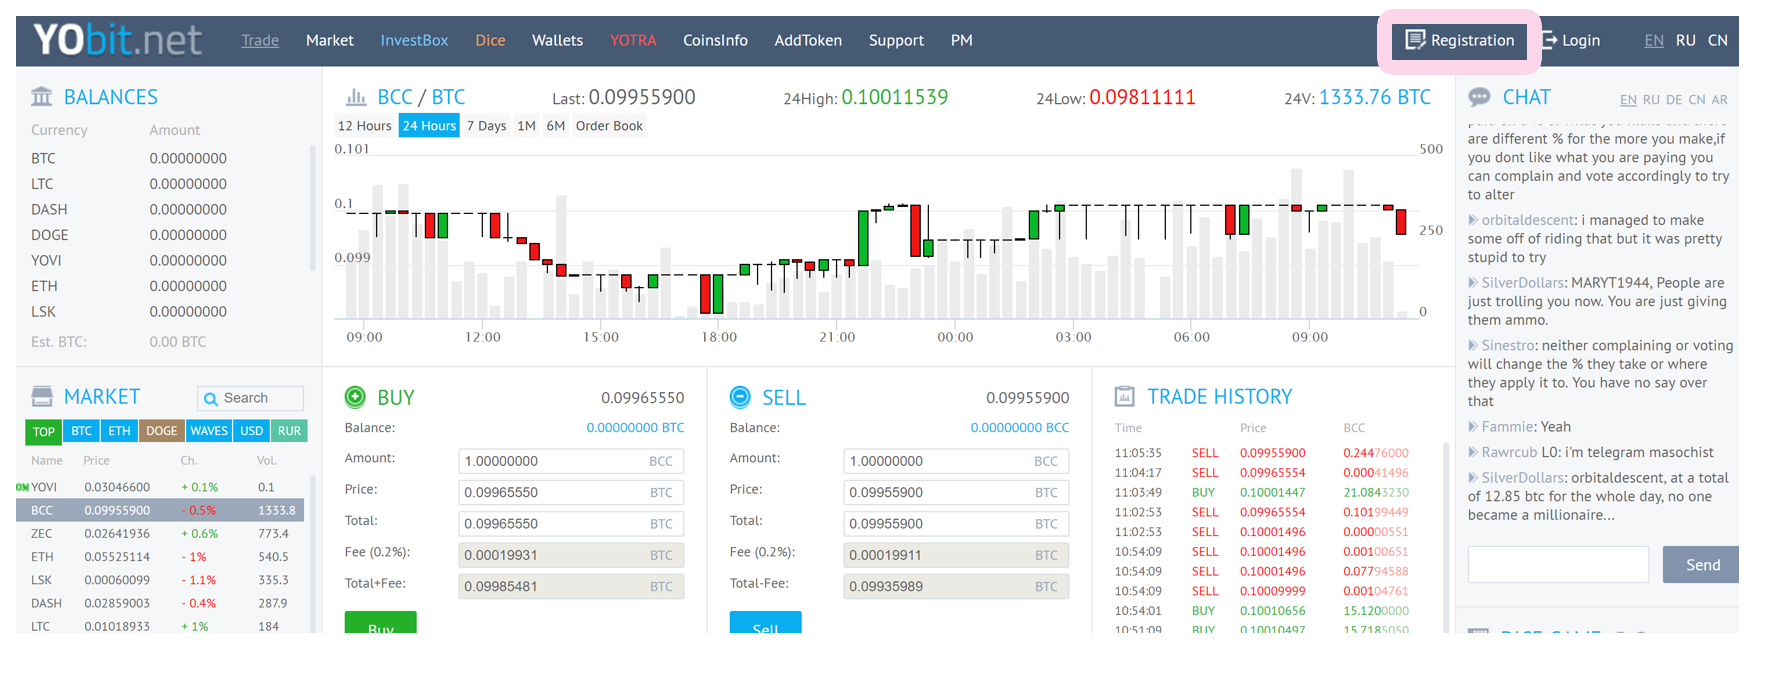Select the YOVI row in market list
This screenshot has height=689, width=1779.
coord(161,487)
